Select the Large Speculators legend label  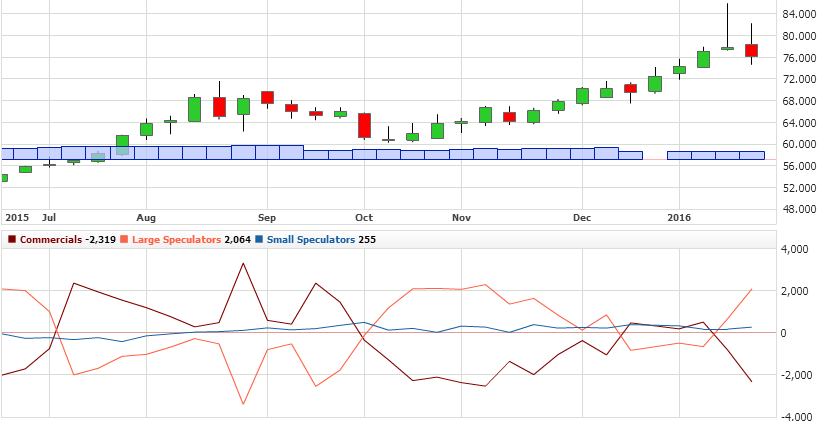tap(176, 240)
